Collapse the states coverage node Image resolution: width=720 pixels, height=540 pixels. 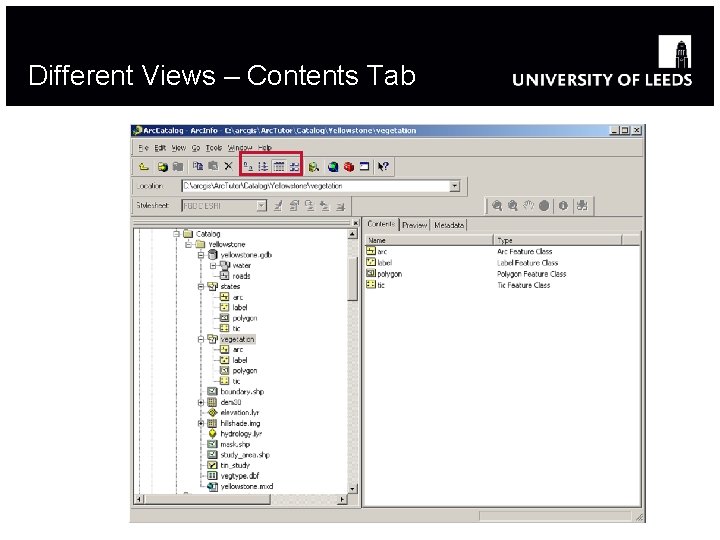point(201,287)
